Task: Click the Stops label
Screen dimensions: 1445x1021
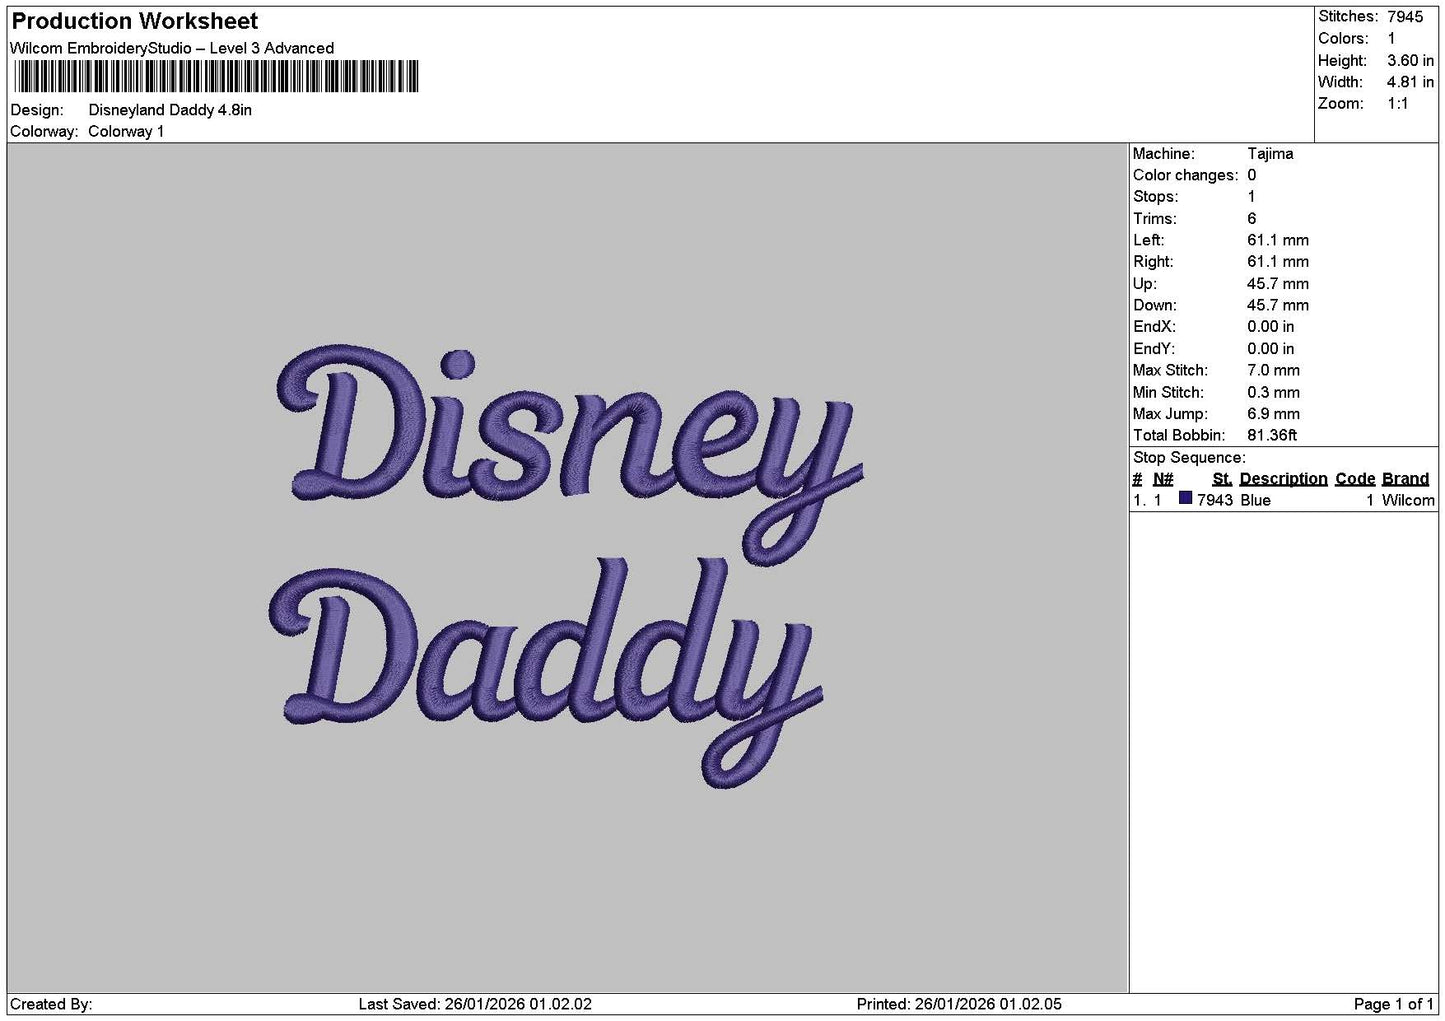Action: (1155, 197)
